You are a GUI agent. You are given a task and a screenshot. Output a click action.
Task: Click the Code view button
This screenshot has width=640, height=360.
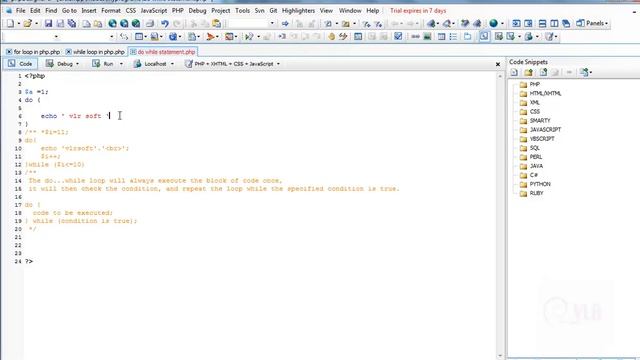point(20,64)
